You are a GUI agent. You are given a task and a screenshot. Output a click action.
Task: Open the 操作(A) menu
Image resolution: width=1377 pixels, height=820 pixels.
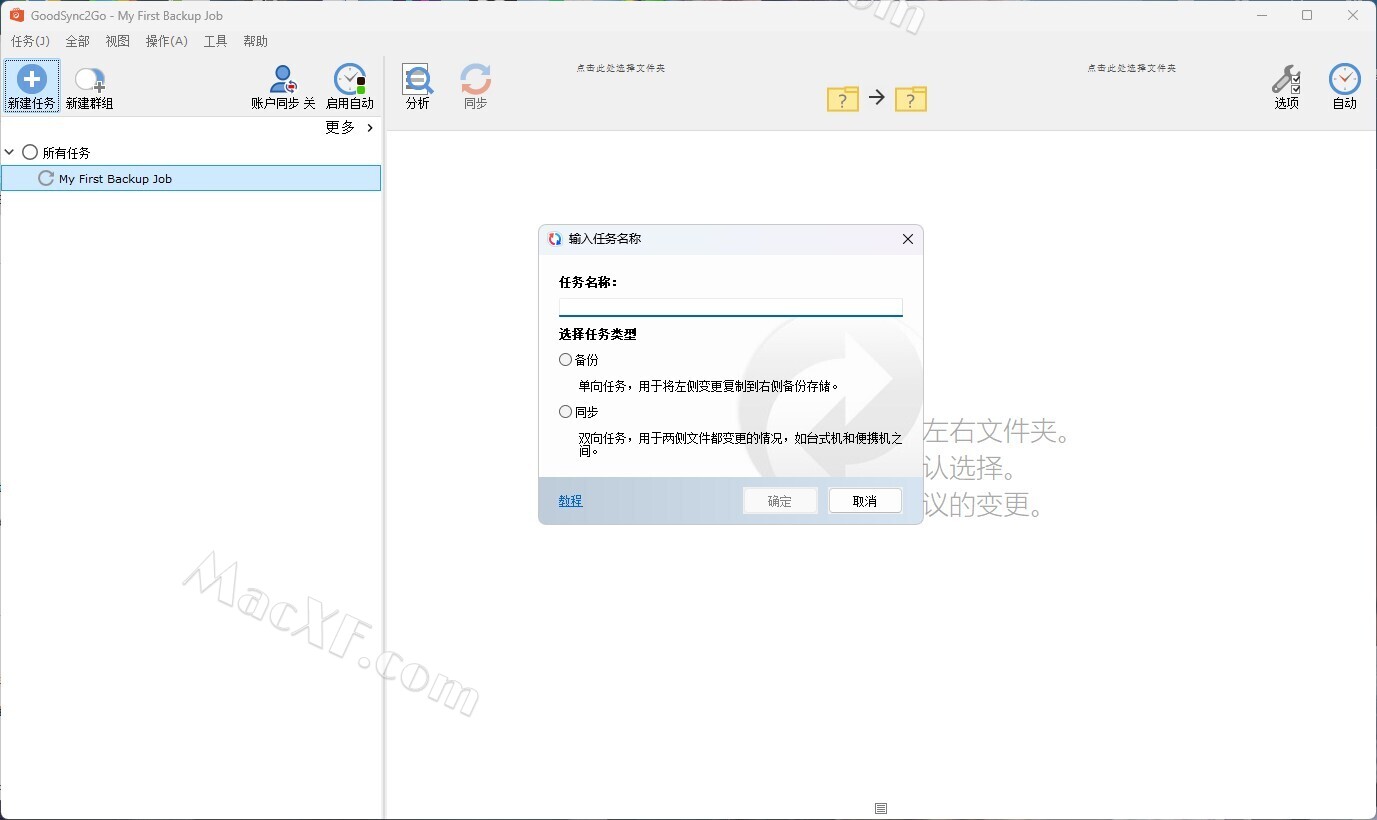(x=166, y=41)
